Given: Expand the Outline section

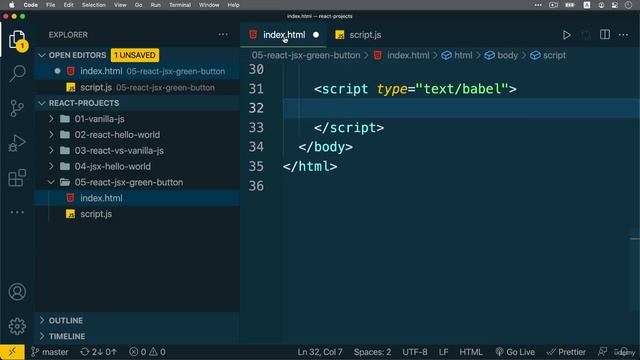Looking at the screenshot, I should pos(137,320).
